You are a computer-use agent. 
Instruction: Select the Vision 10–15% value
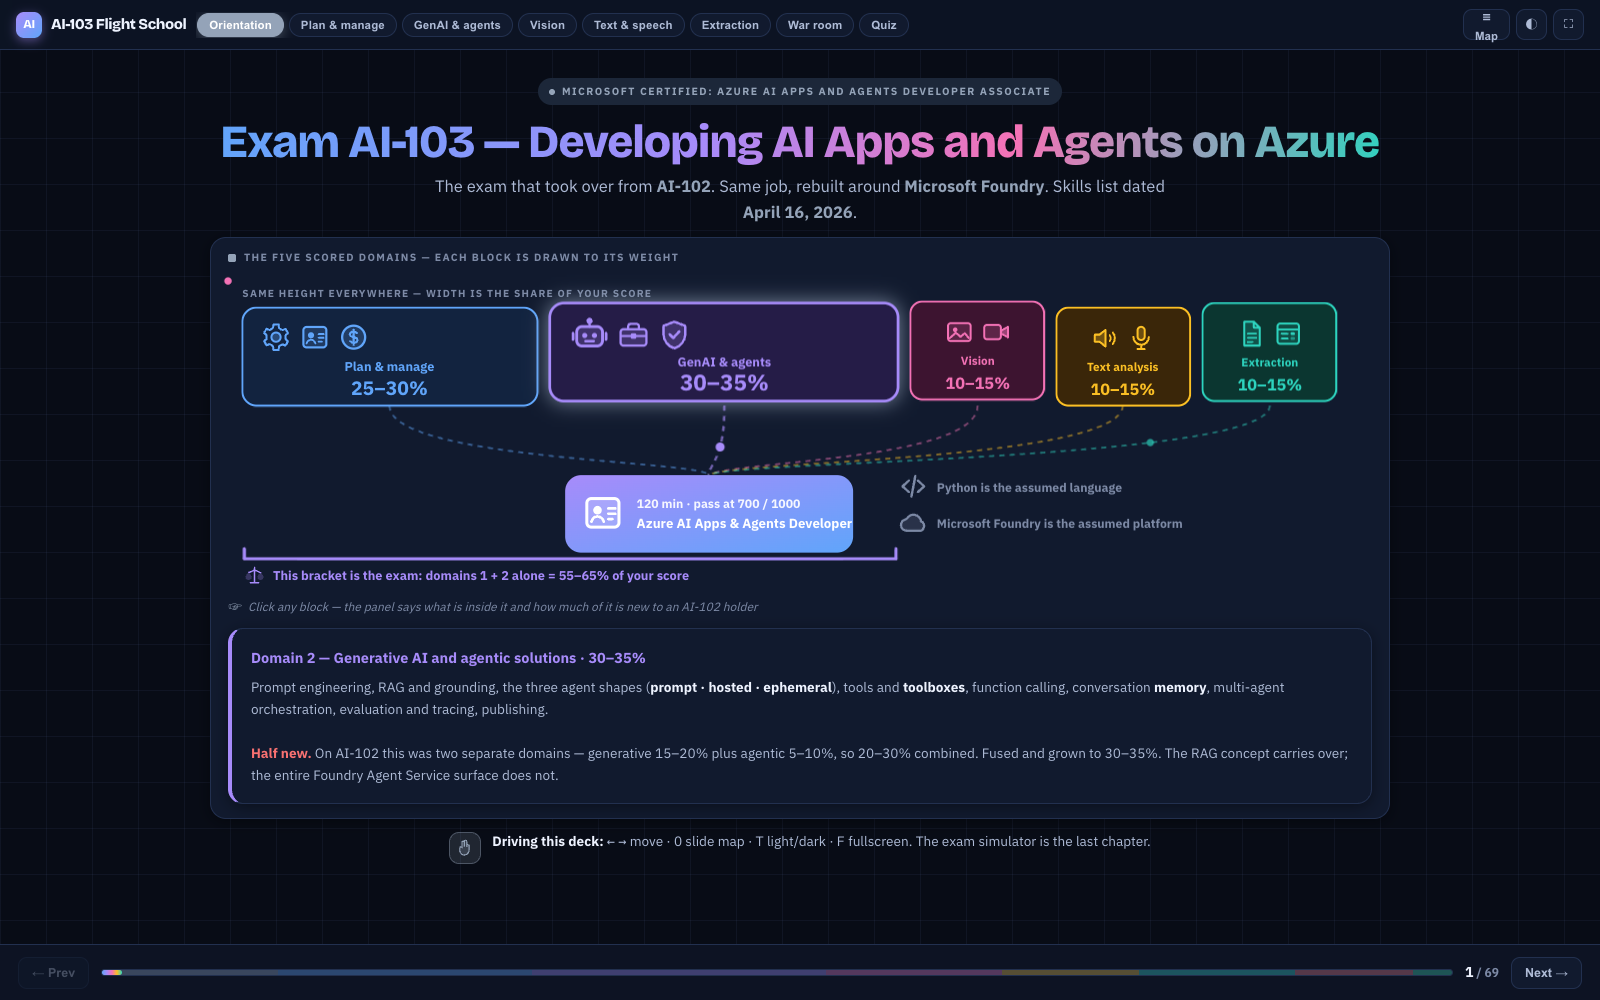[977, 383]
